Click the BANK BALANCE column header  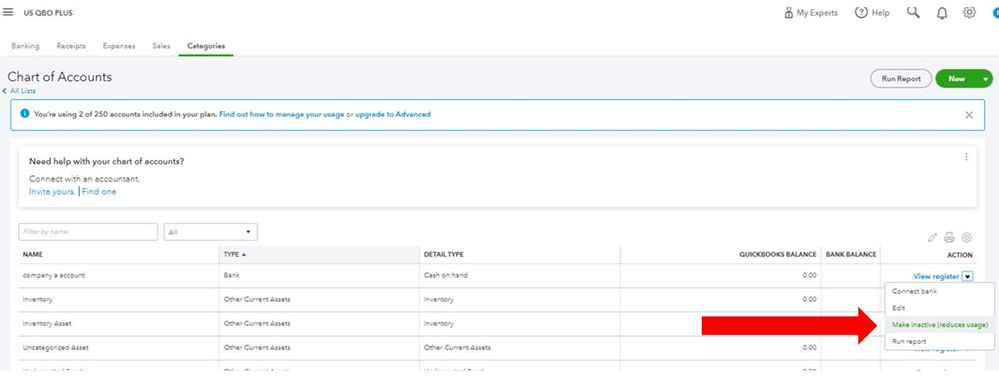(851, 255)
